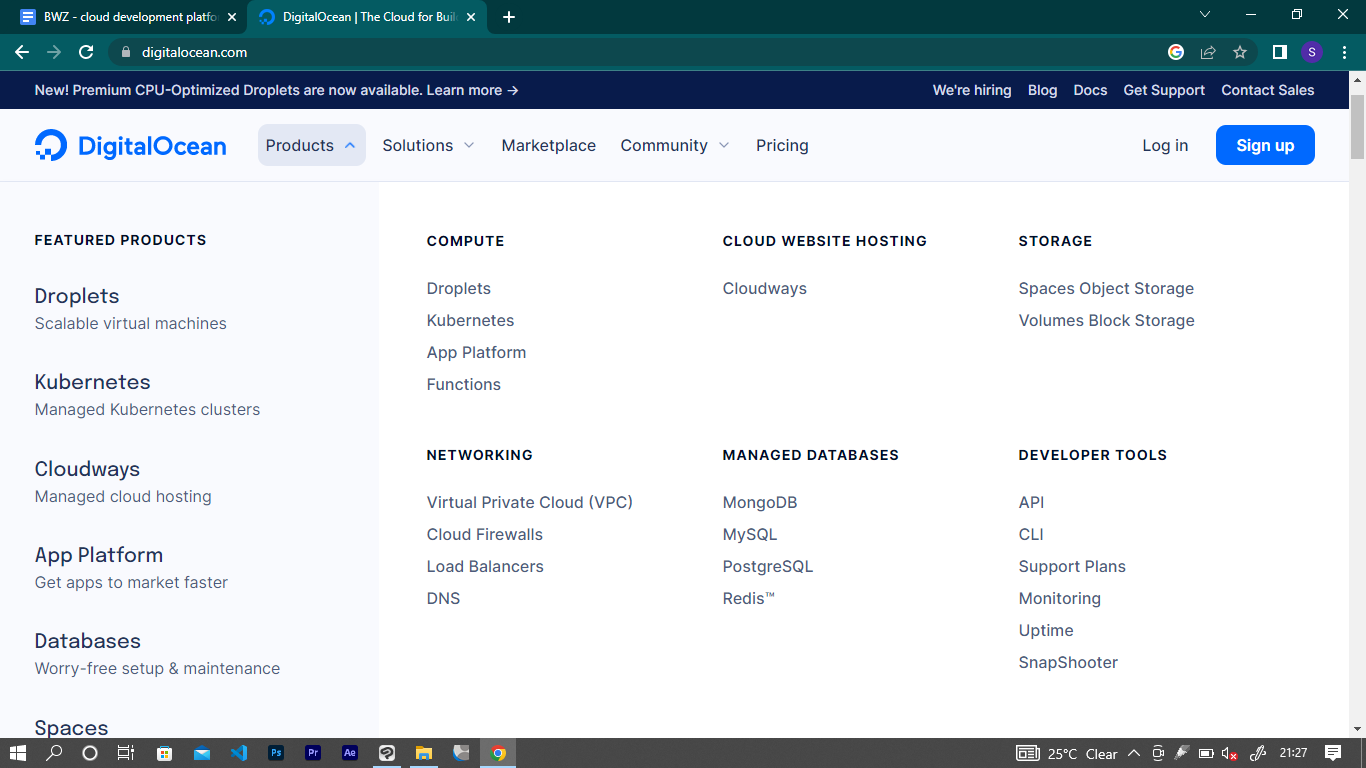Unmute the system volume

coord(1228,753)
